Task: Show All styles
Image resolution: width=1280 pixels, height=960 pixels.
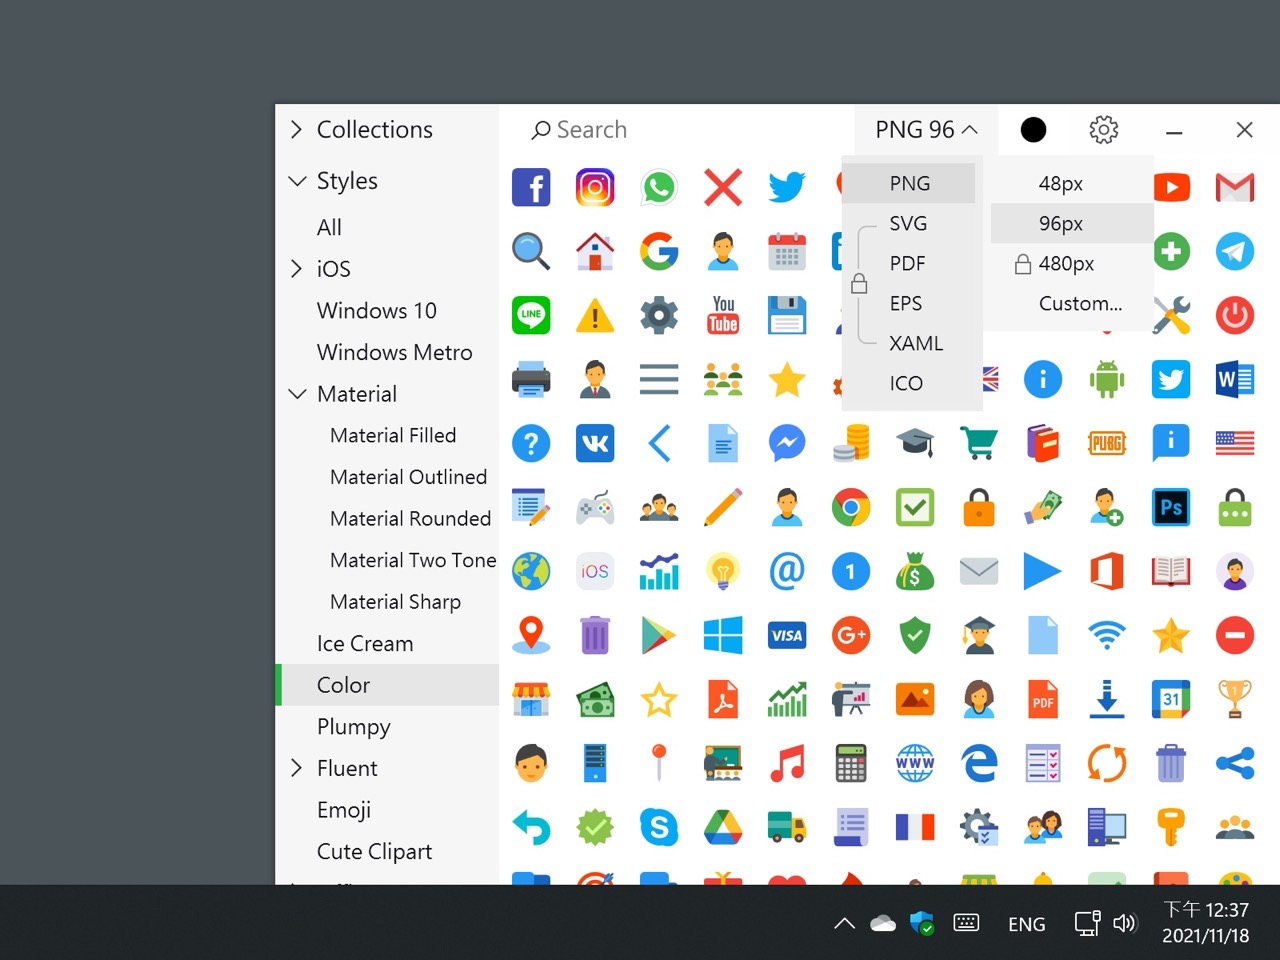Action: click(x=387, y=227)
